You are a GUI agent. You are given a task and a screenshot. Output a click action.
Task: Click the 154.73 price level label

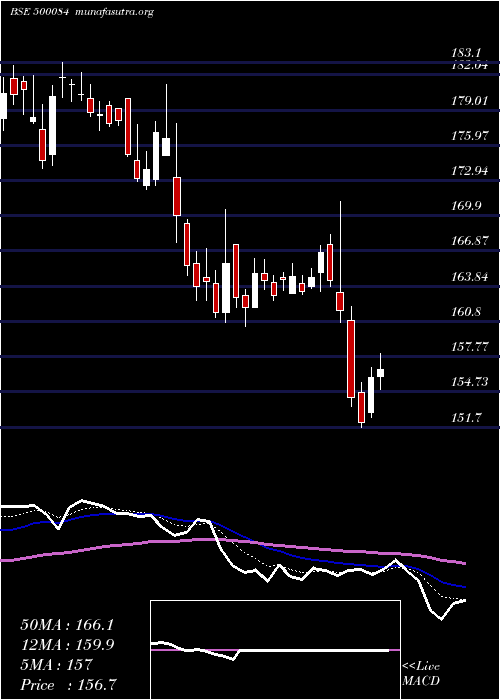pyautogui.click(x=471, y=382)
